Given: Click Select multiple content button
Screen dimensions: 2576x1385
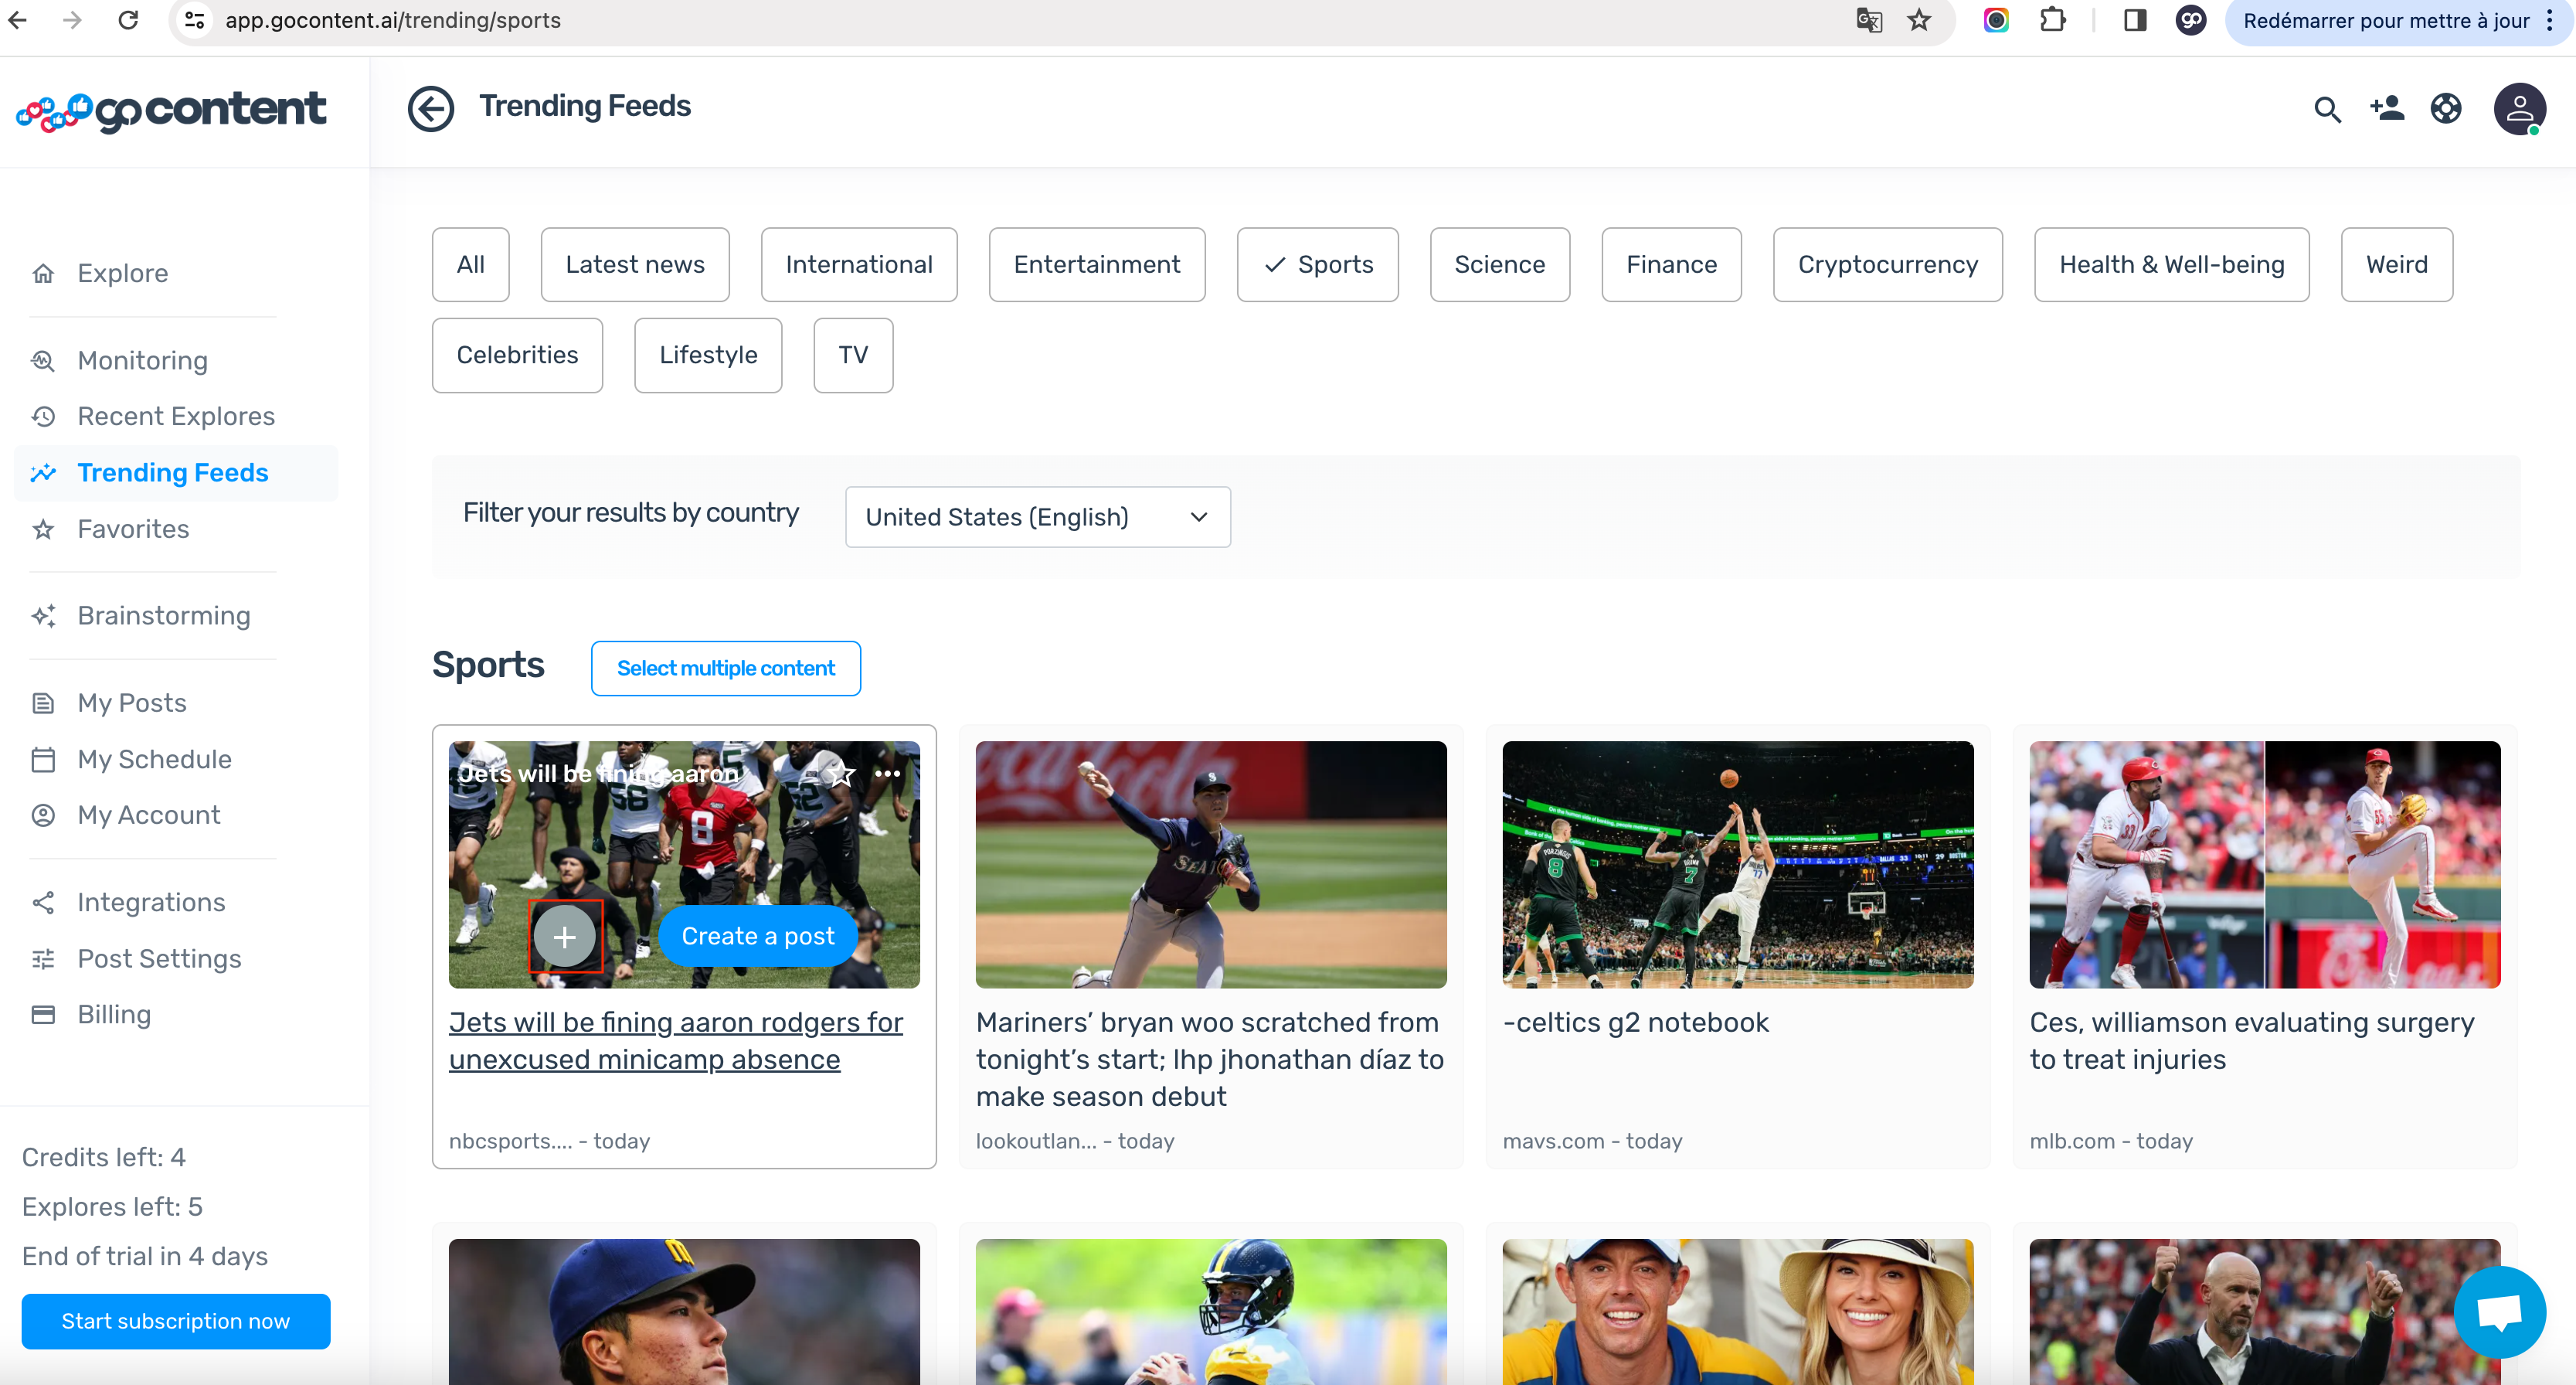Looking at the screenshot, I should pos(725,668).
